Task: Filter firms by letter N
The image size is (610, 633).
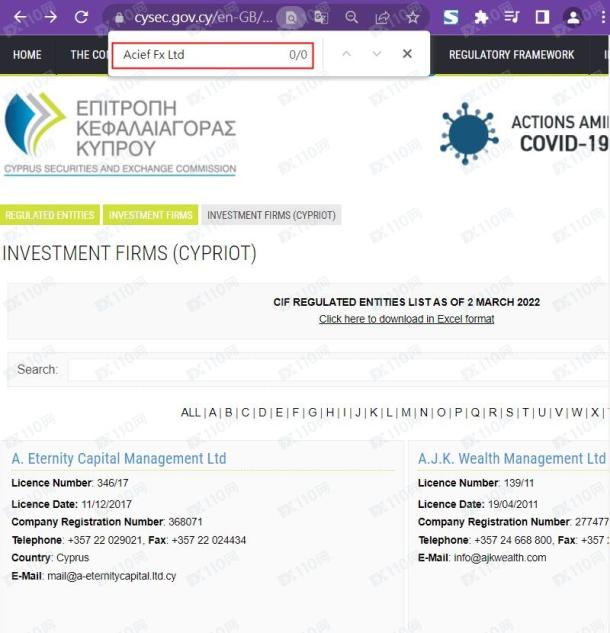Action: pos(423,413)
